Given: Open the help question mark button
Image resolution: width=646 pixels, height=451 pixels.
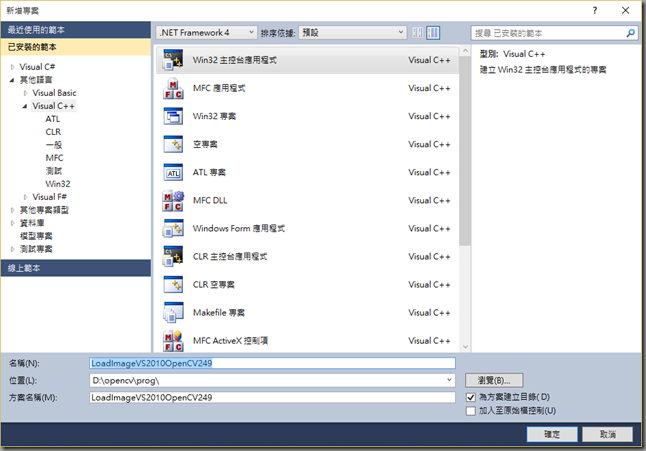Looking at the screenshot, I should (595, 10).
